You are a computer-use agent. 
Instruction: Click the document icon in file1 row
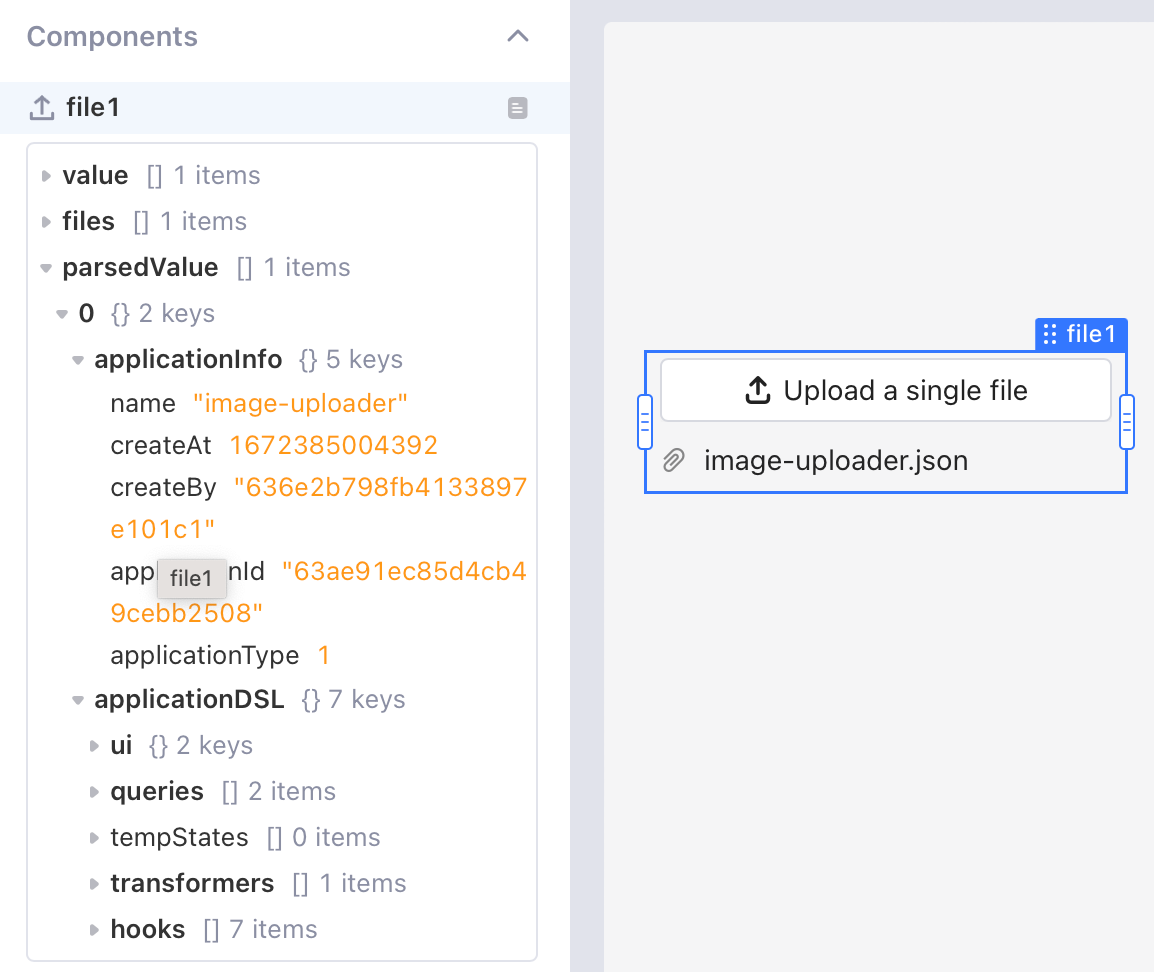coord(517,108)
